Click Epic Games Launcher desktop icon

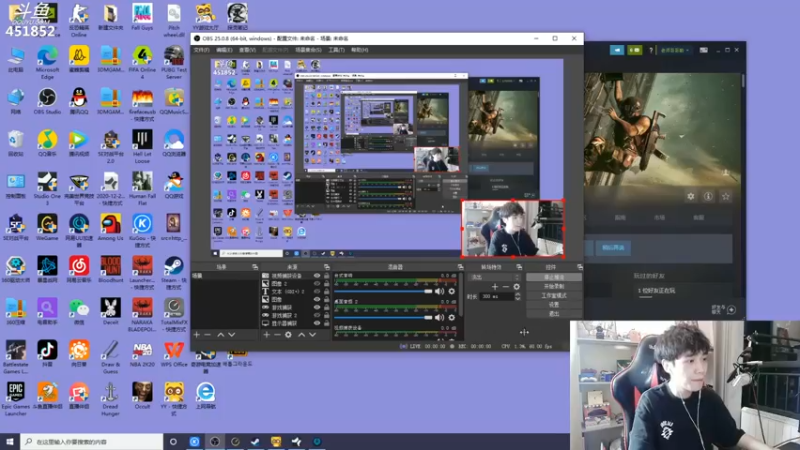tap(15, 399)
